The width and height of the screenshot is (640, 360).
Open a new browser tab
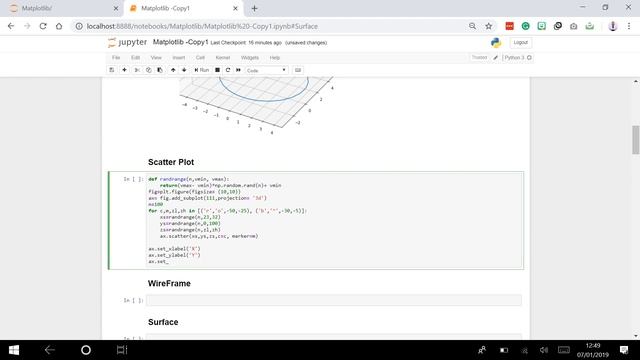pyautogui.click(x=254, y=8)
